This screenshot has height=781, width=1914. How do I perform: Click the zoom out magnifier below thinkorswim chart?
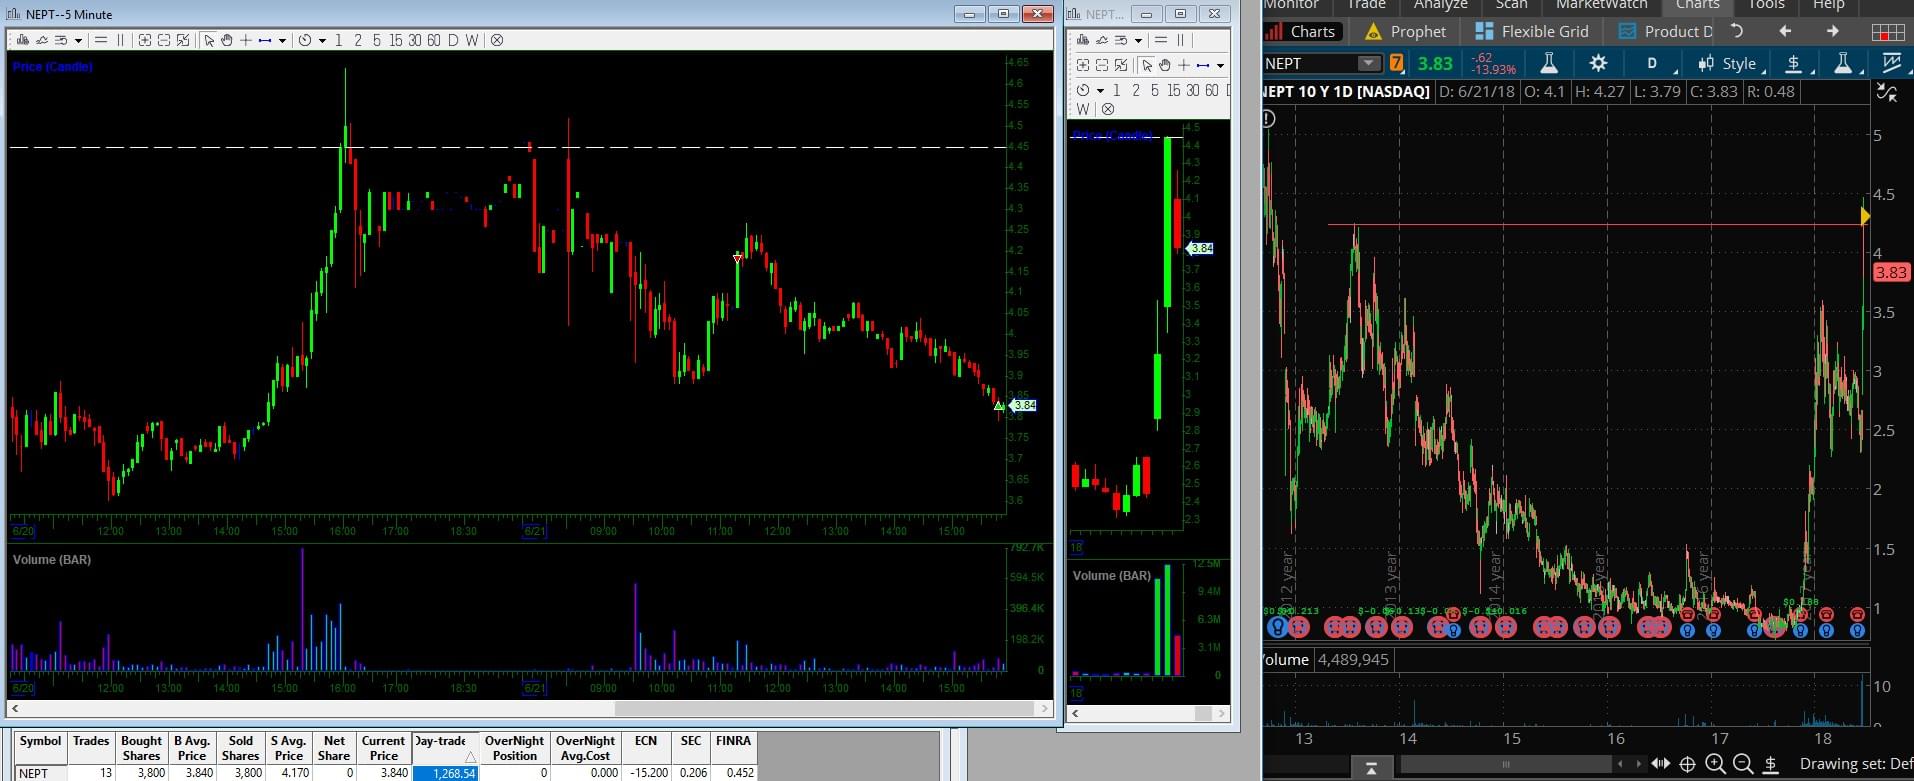(1743, 765)
